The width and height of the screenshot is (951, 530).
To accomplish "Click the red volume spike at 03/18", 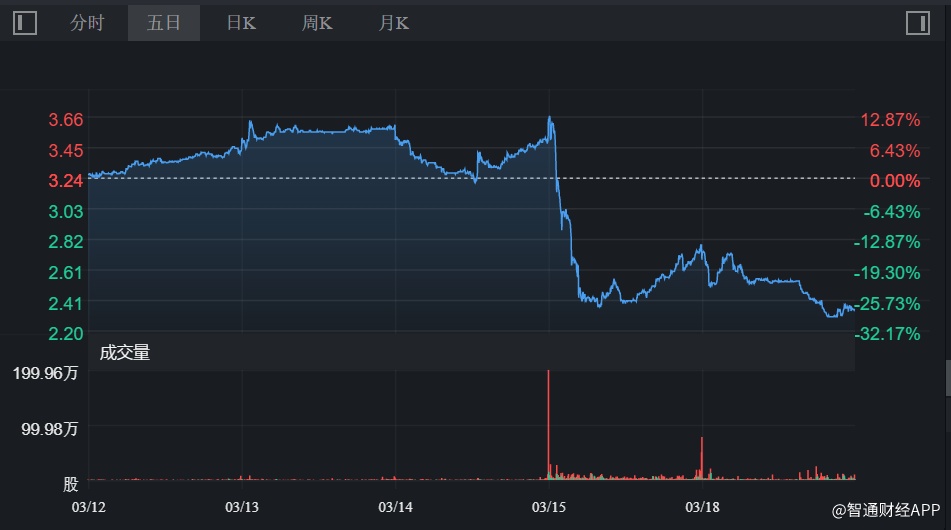I will pos(702,458).
